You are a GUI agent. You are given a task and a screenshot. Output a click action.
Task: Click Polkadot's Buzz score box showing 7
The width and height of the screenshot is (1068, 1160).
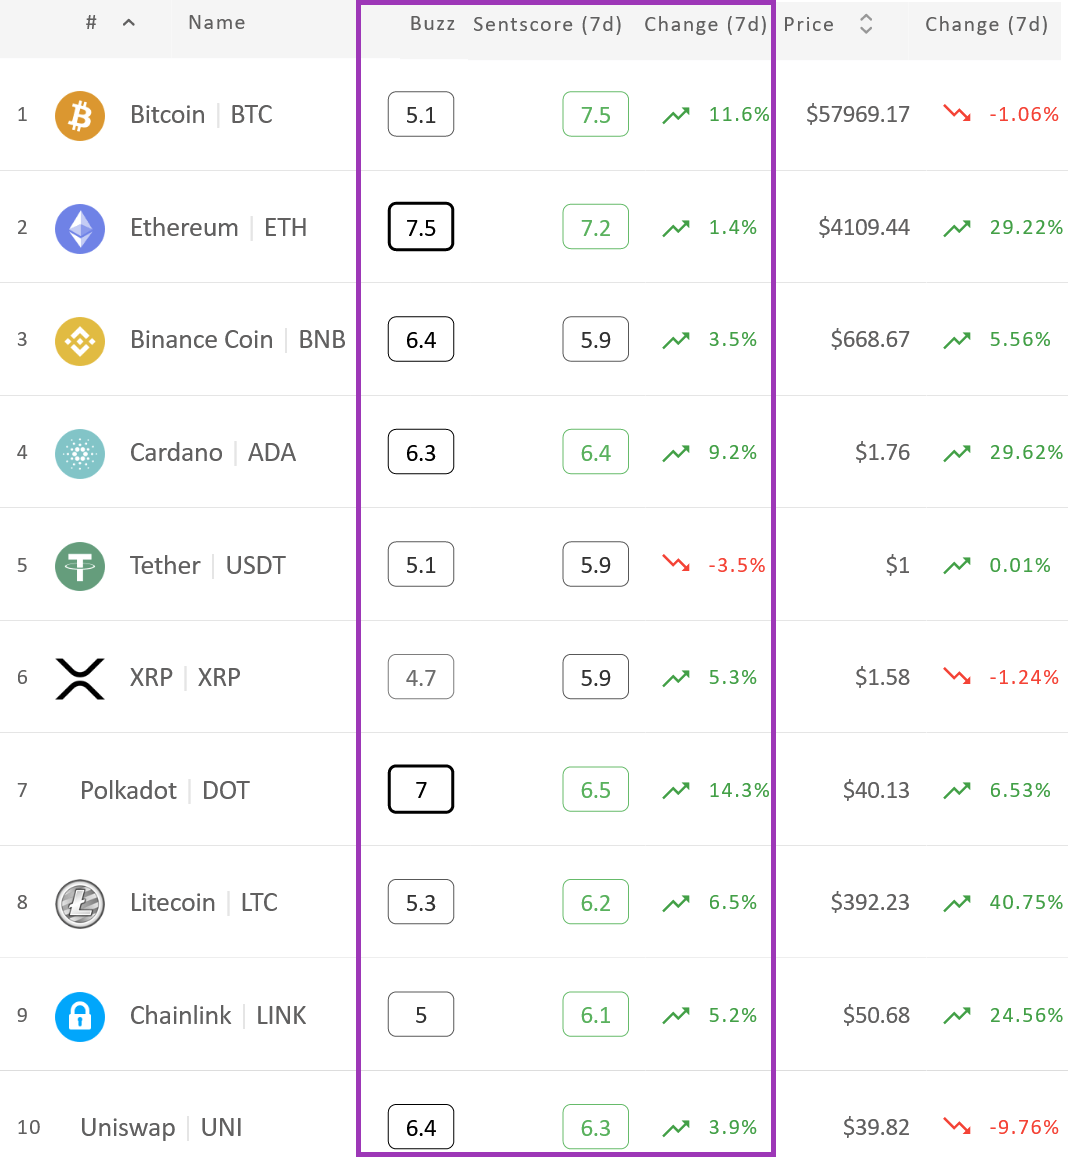[421, 789]
